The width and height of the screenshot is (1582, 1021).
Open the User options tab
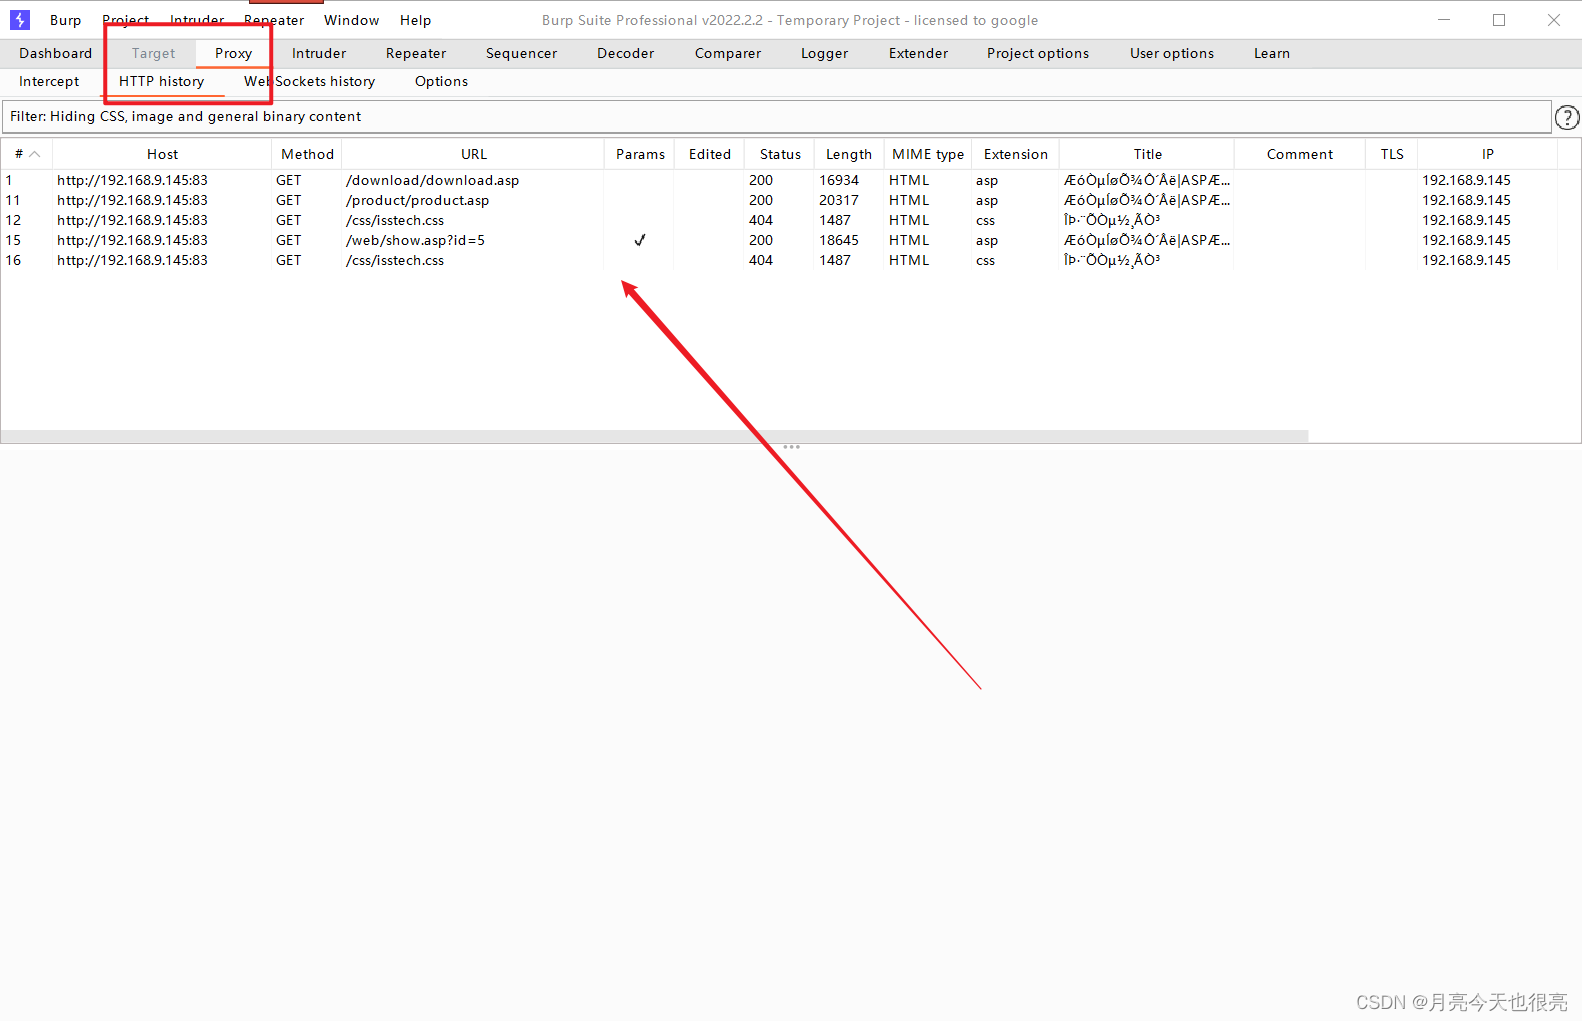tap(1172, 53)
